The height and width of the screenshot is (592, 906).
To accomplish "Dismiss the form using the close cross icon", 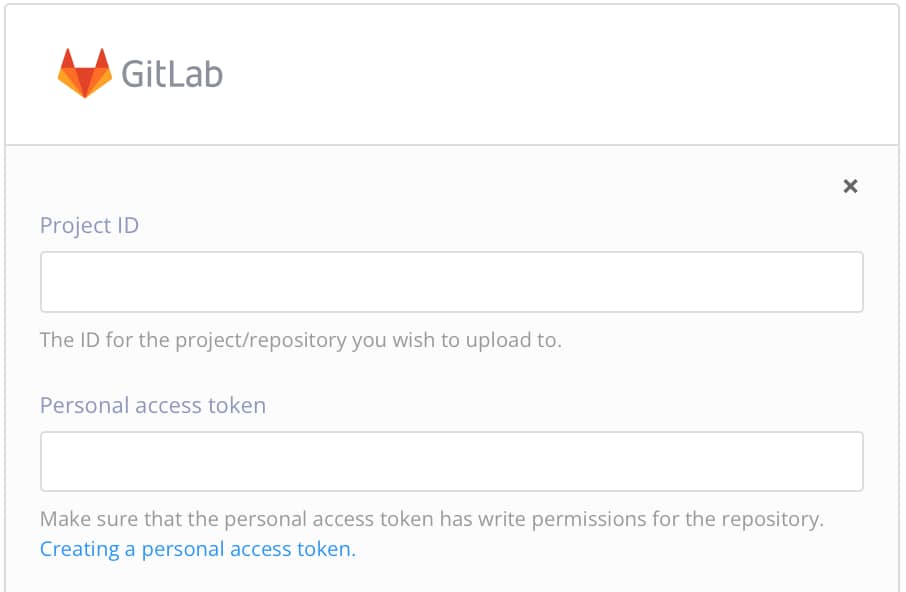I will [x=851, y=186].
